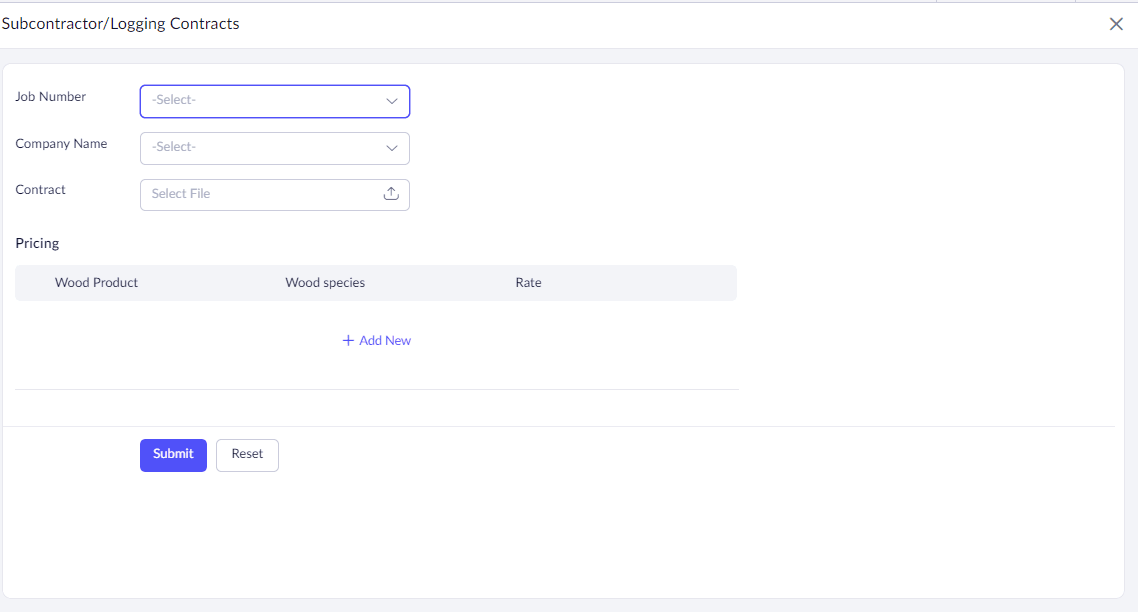Viewport: 1138px width, 612px height.
Task: Click the plus icon beside Add New
Action: pos(348,341)
